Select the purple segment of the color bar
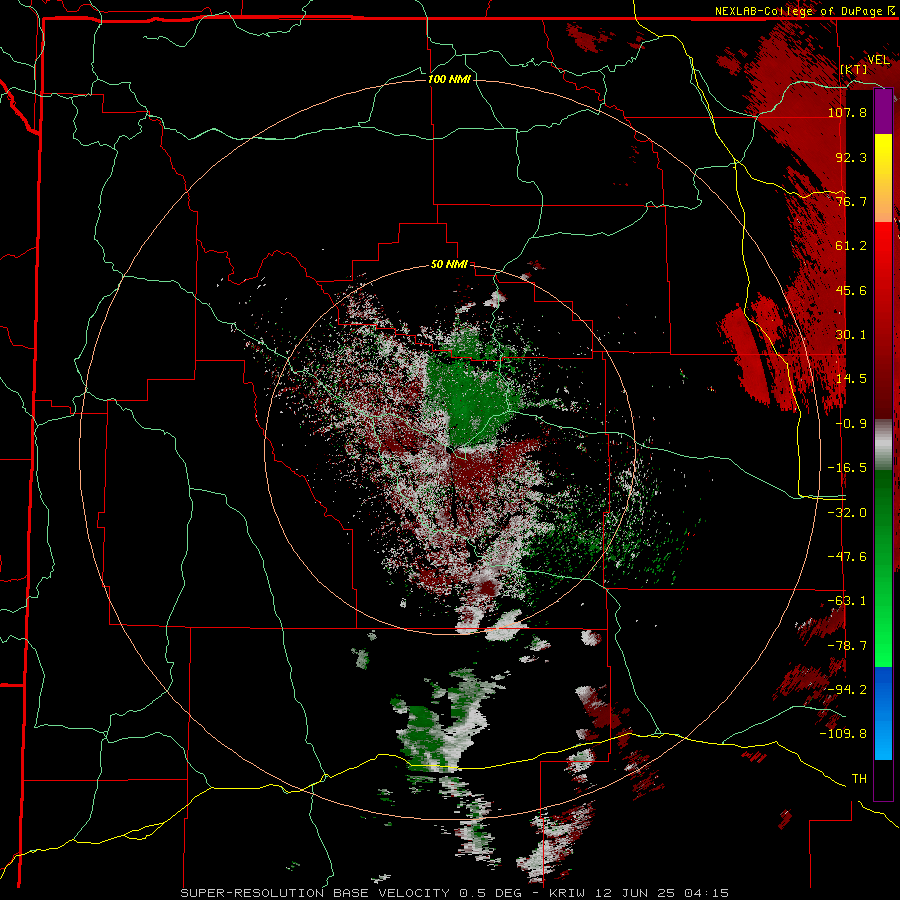The image size is (900, 900). (883, 111)
